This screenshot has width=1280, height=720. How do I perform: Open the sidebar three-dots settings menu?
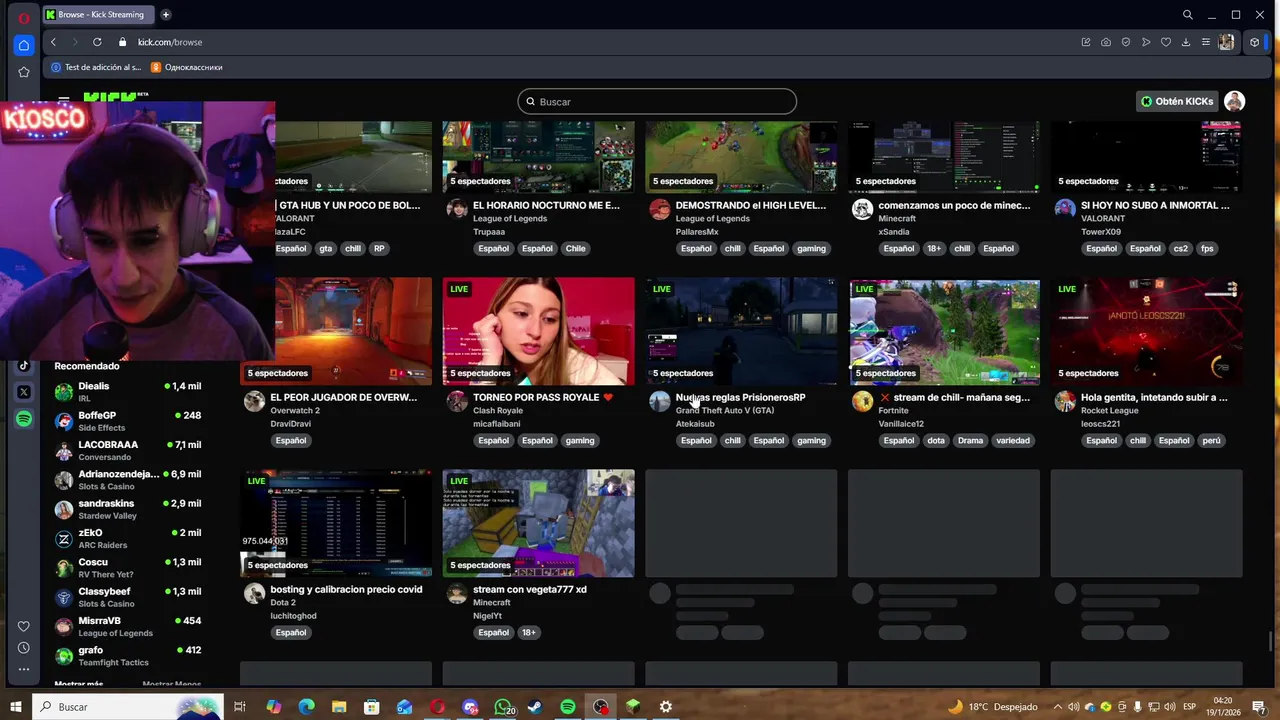tap(24, 669)
